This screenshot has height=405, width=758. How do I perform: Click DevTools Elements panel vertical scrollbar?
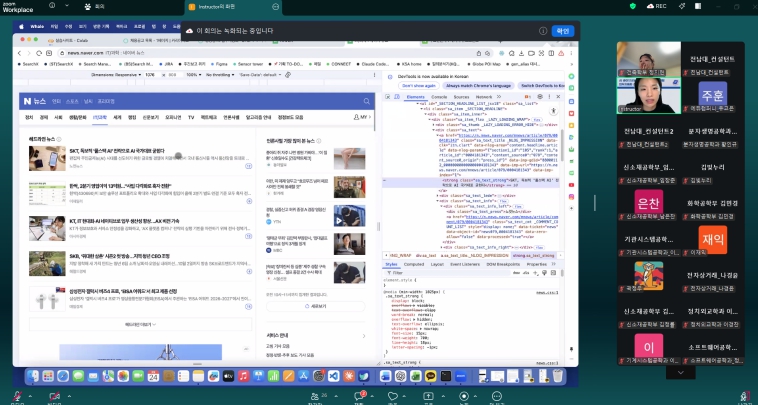pyautogui.click(x=562, y=145)
